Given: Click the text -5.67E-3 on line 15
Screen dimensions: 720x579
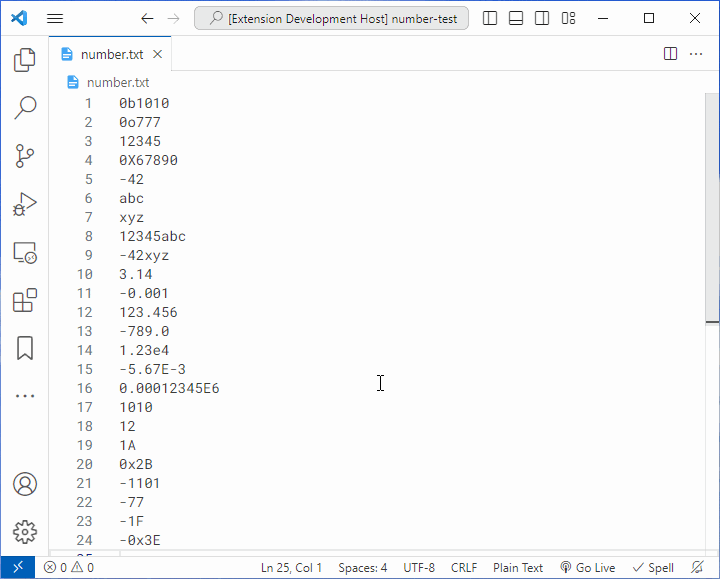Looking at the screenshot, I should tap(152, 369).
